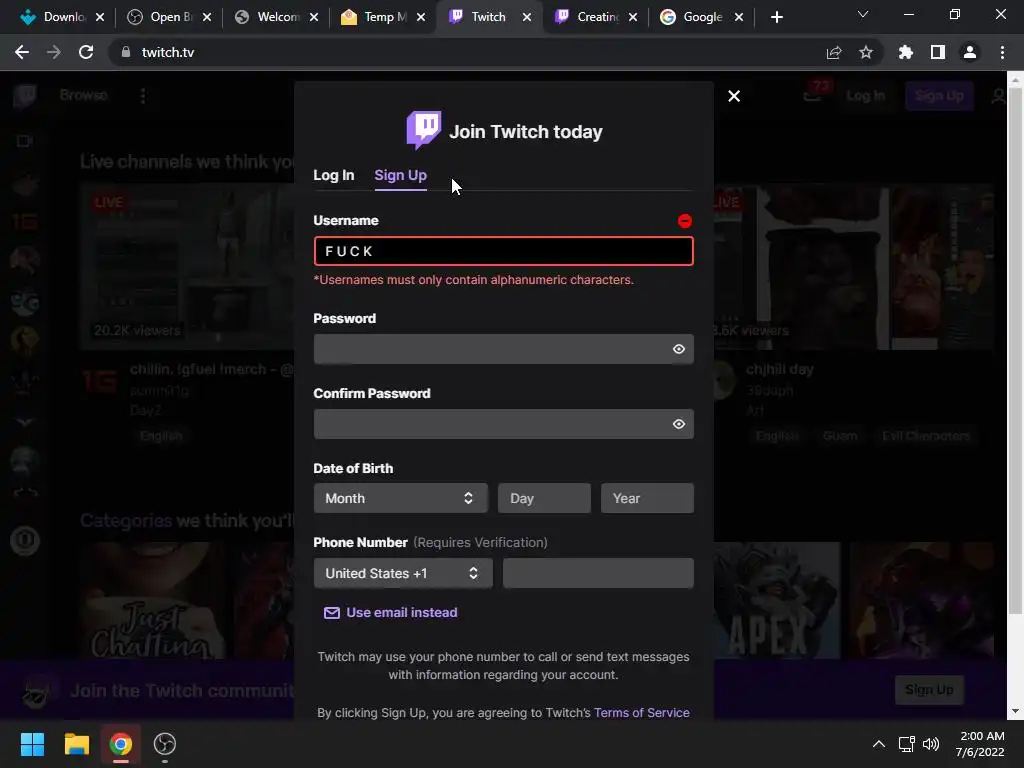The image size is (1024, 768).
Task: Open the live stream thumbnail with 20.2K viewers
Action: tap(187, 266)
